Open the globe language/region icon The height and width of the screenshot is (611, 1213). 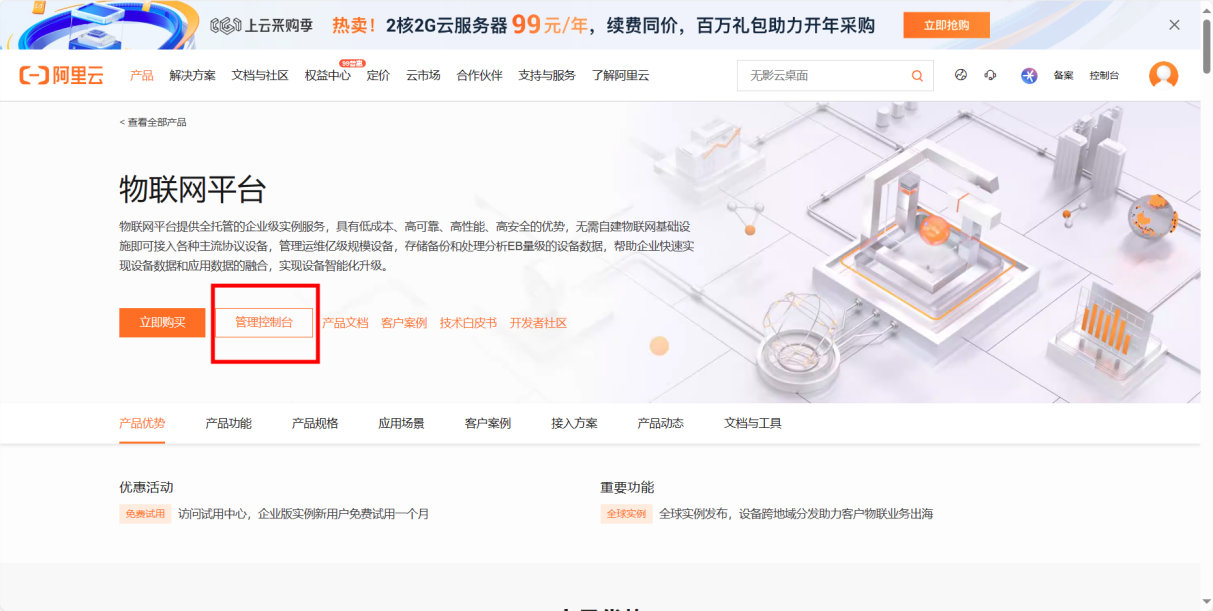point(961,75)
